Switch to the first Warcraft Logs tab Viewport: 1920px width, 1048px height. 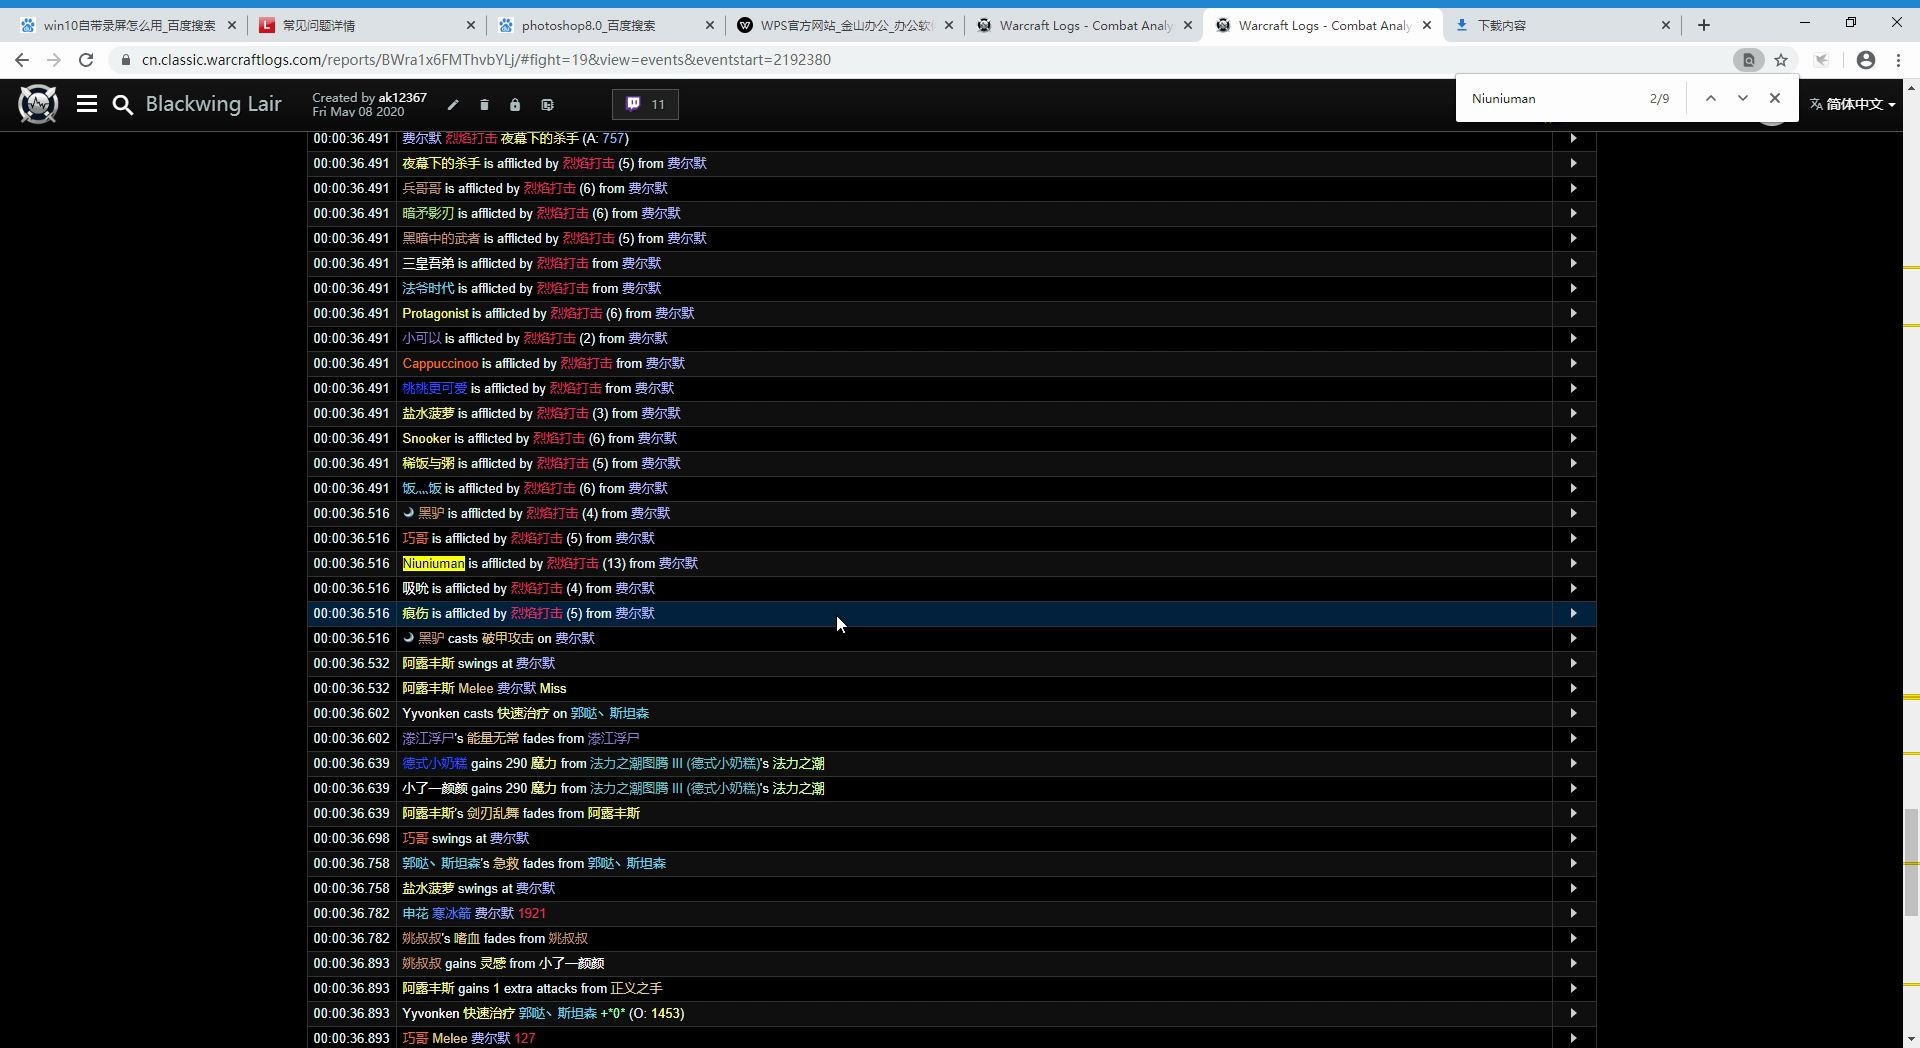point(1083,25)
